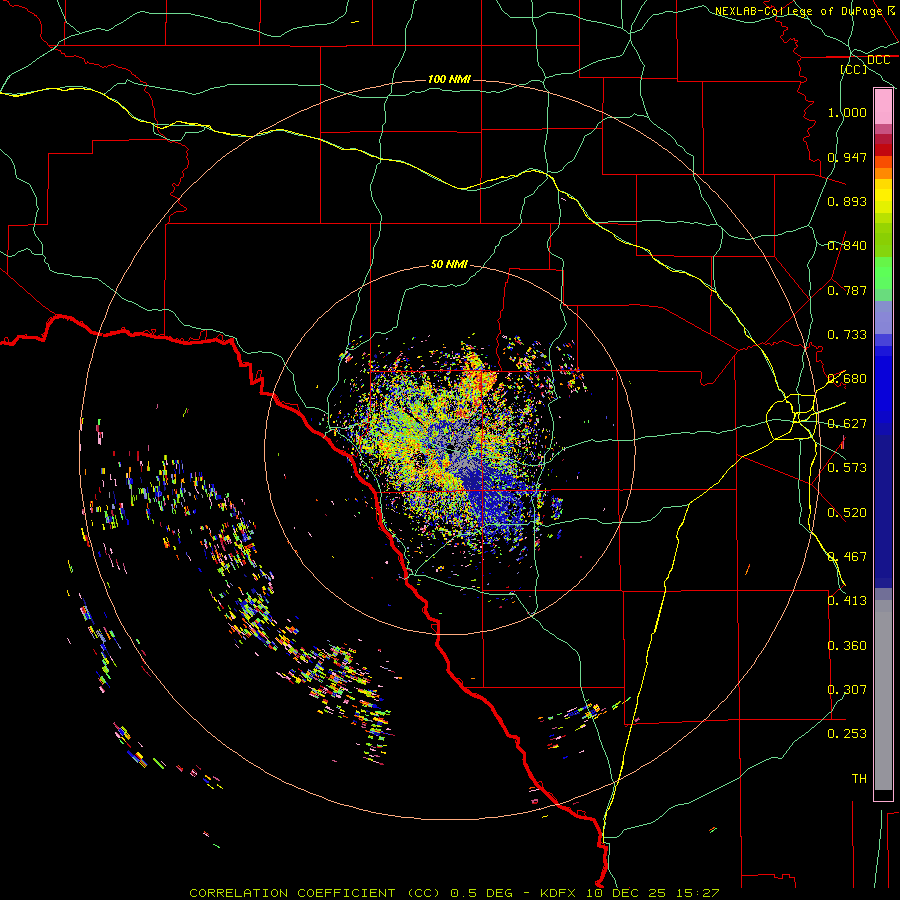Screen dimensions: 900x900
Task: Click the [CC] units label
Action: coord(854,69)
